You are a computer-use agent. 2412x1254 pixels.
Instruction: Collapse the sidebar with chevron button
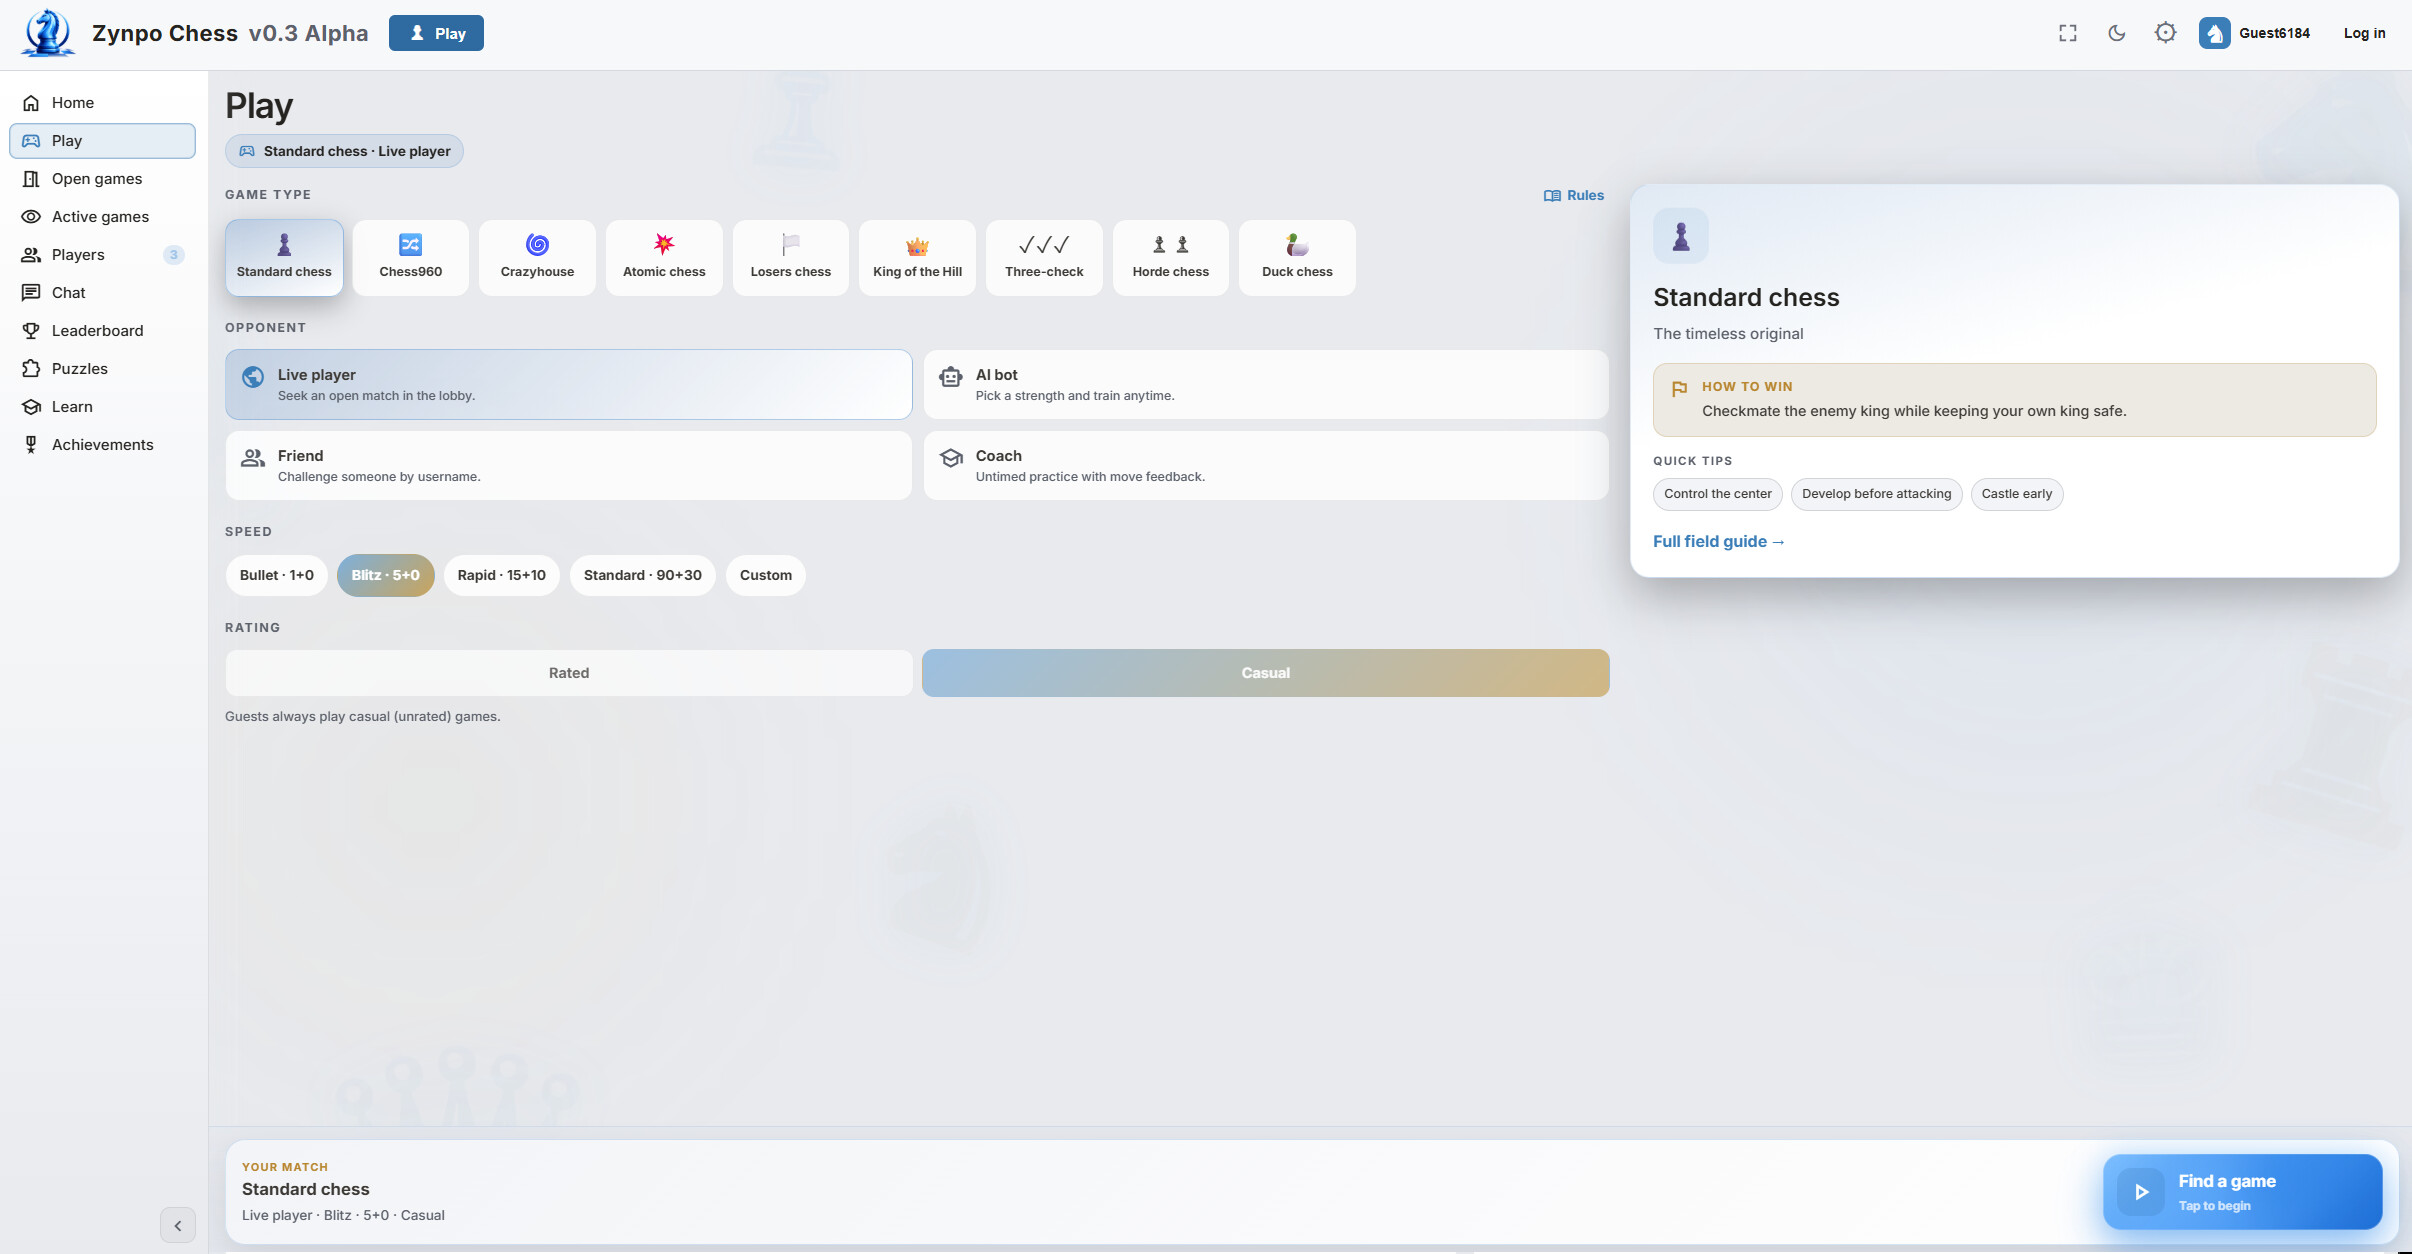178,1225
